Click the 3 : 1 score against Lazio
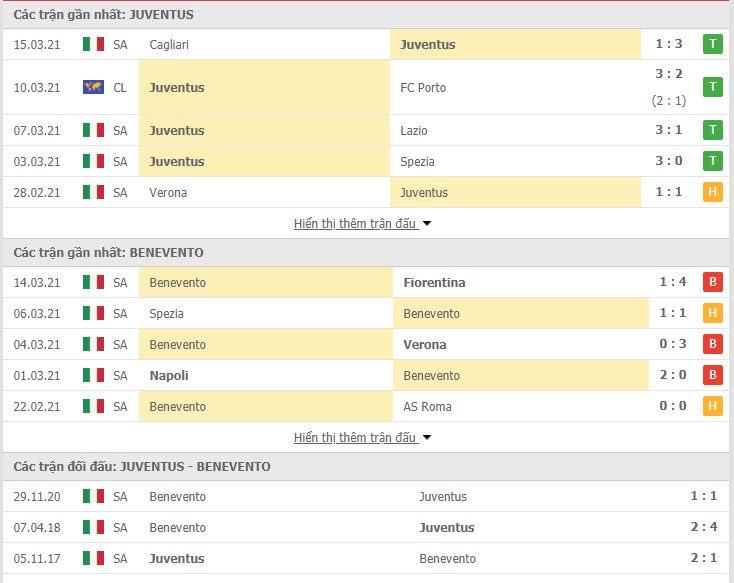The image size is (734, 583). click(668, 130)
